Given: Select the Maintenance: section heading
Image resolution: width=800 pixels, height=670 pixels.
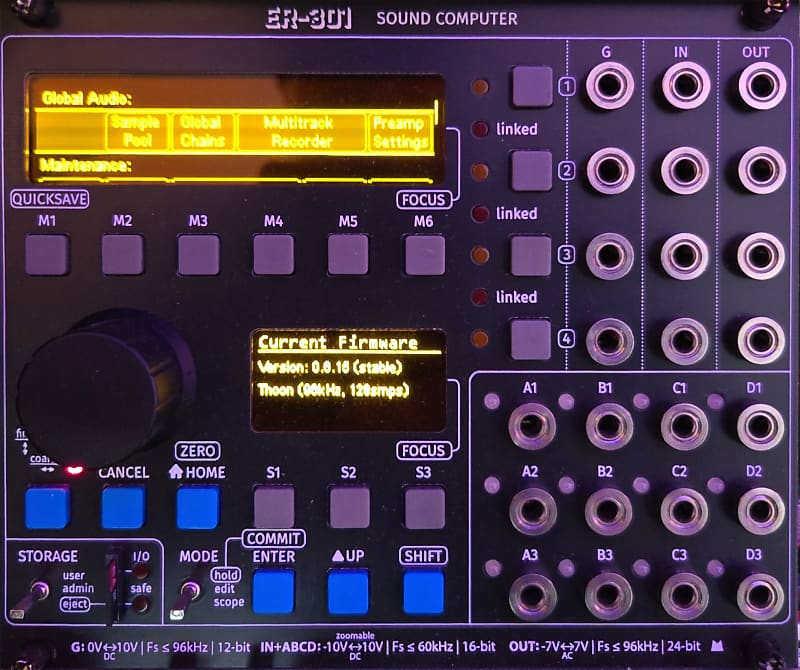Looking at the screenshot, I should coord(85,165).
